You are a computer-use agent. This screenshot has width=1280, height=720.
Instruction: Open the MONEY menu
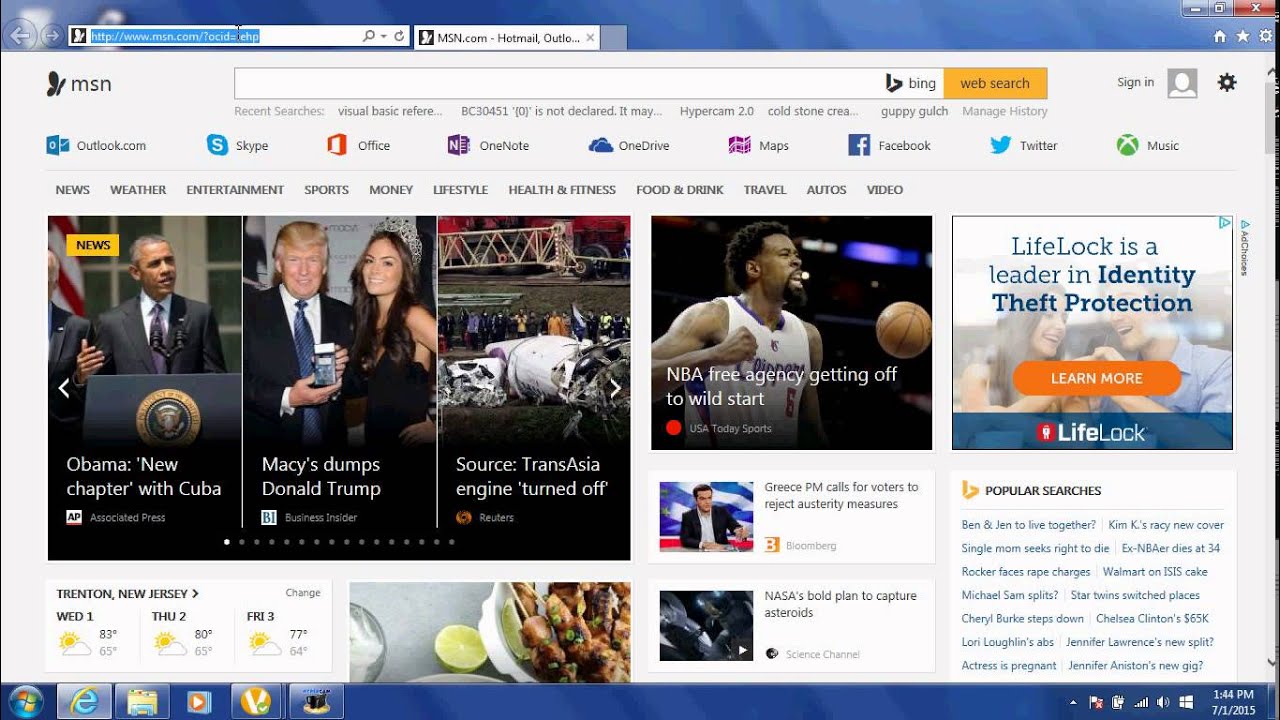[x=391, y=189]
